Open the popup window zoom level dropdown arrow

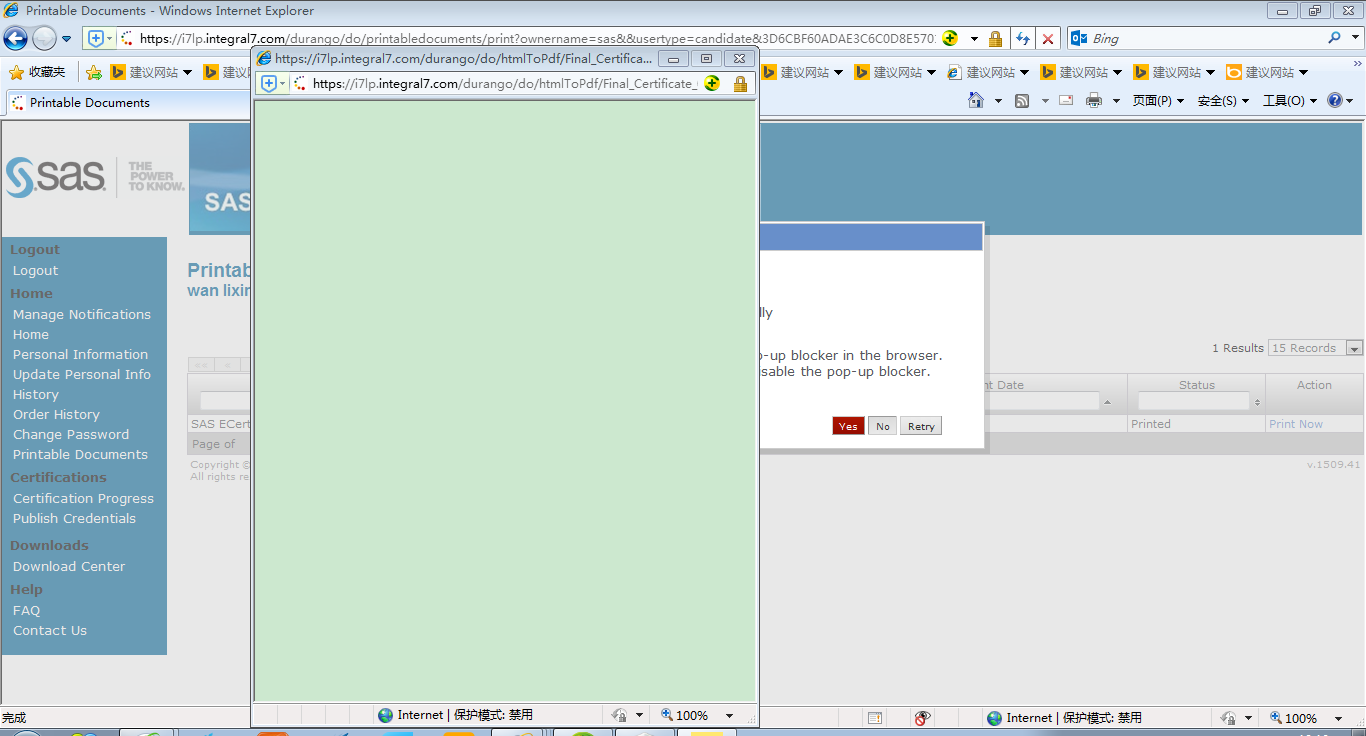coord(729,715)
